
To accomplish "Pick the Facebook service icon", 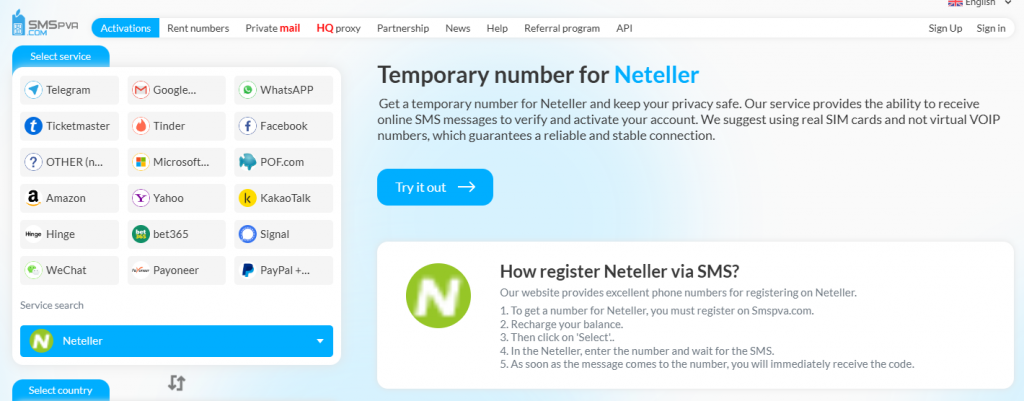I will [x=248, y=126].
